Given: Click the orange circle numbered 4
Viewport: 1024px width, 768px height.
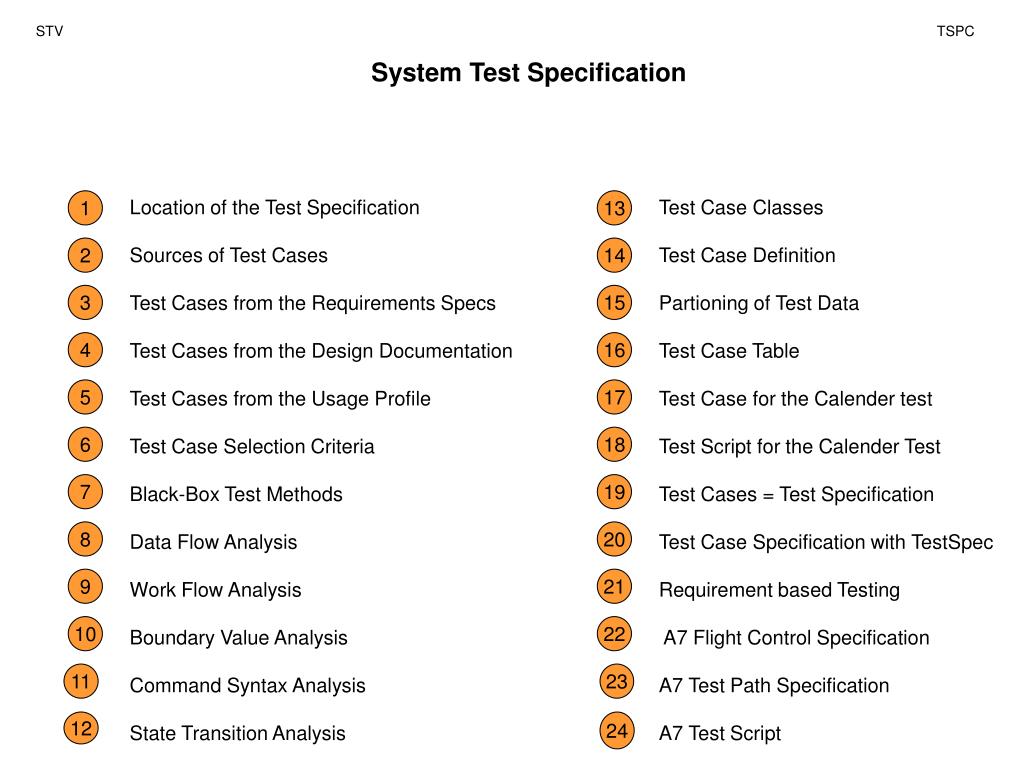Looking at the screenshot, I should point(85,350).
